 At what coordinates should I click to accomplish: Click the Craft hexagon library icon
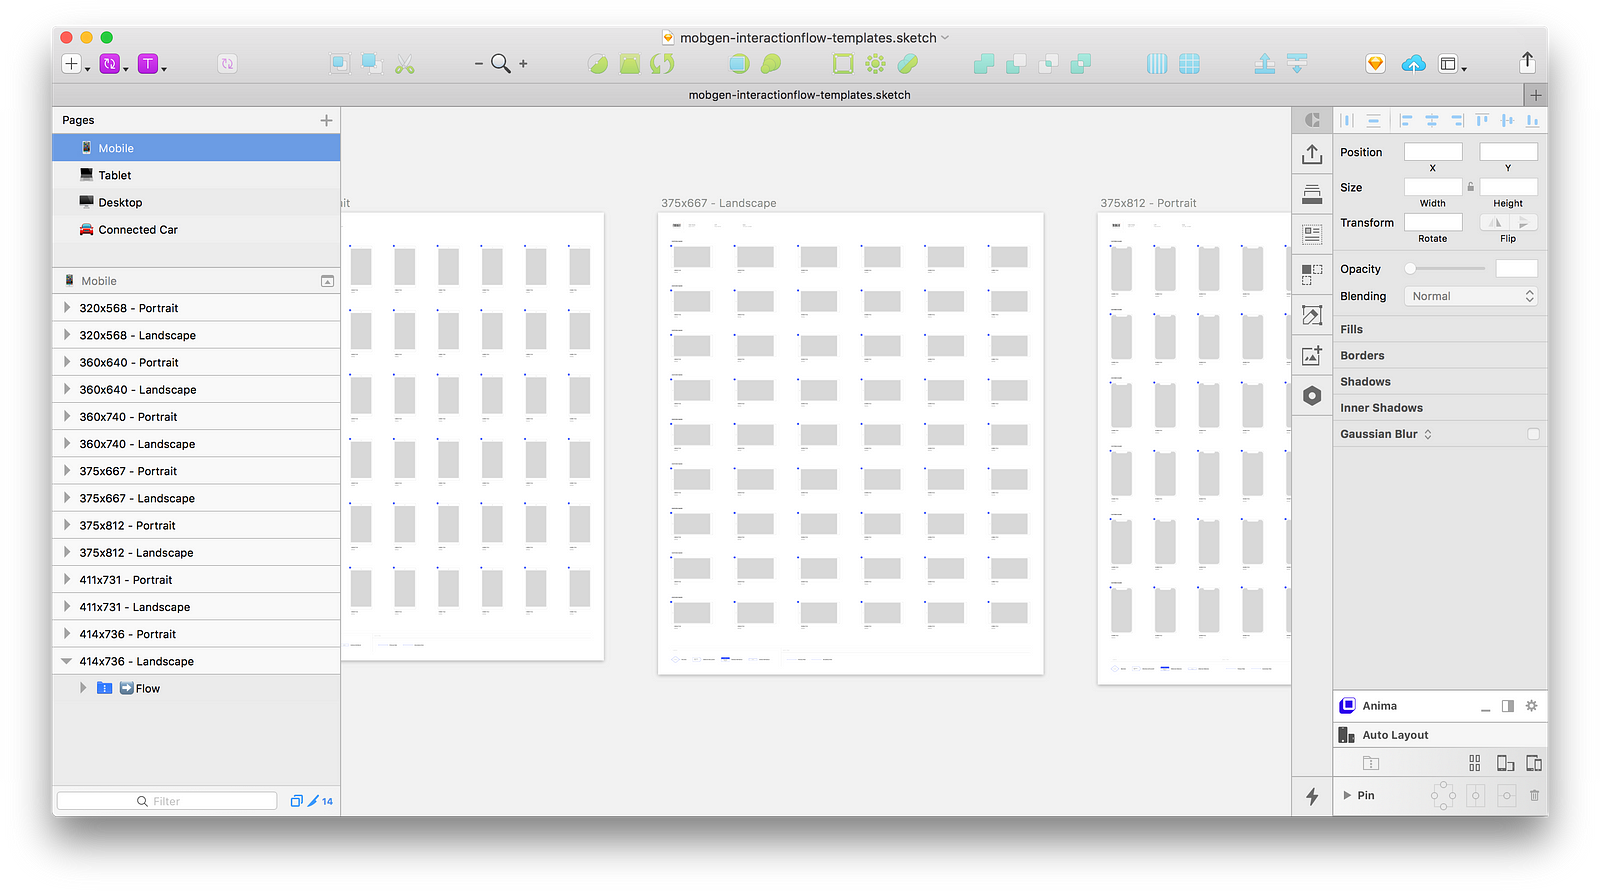(1312, 396)
